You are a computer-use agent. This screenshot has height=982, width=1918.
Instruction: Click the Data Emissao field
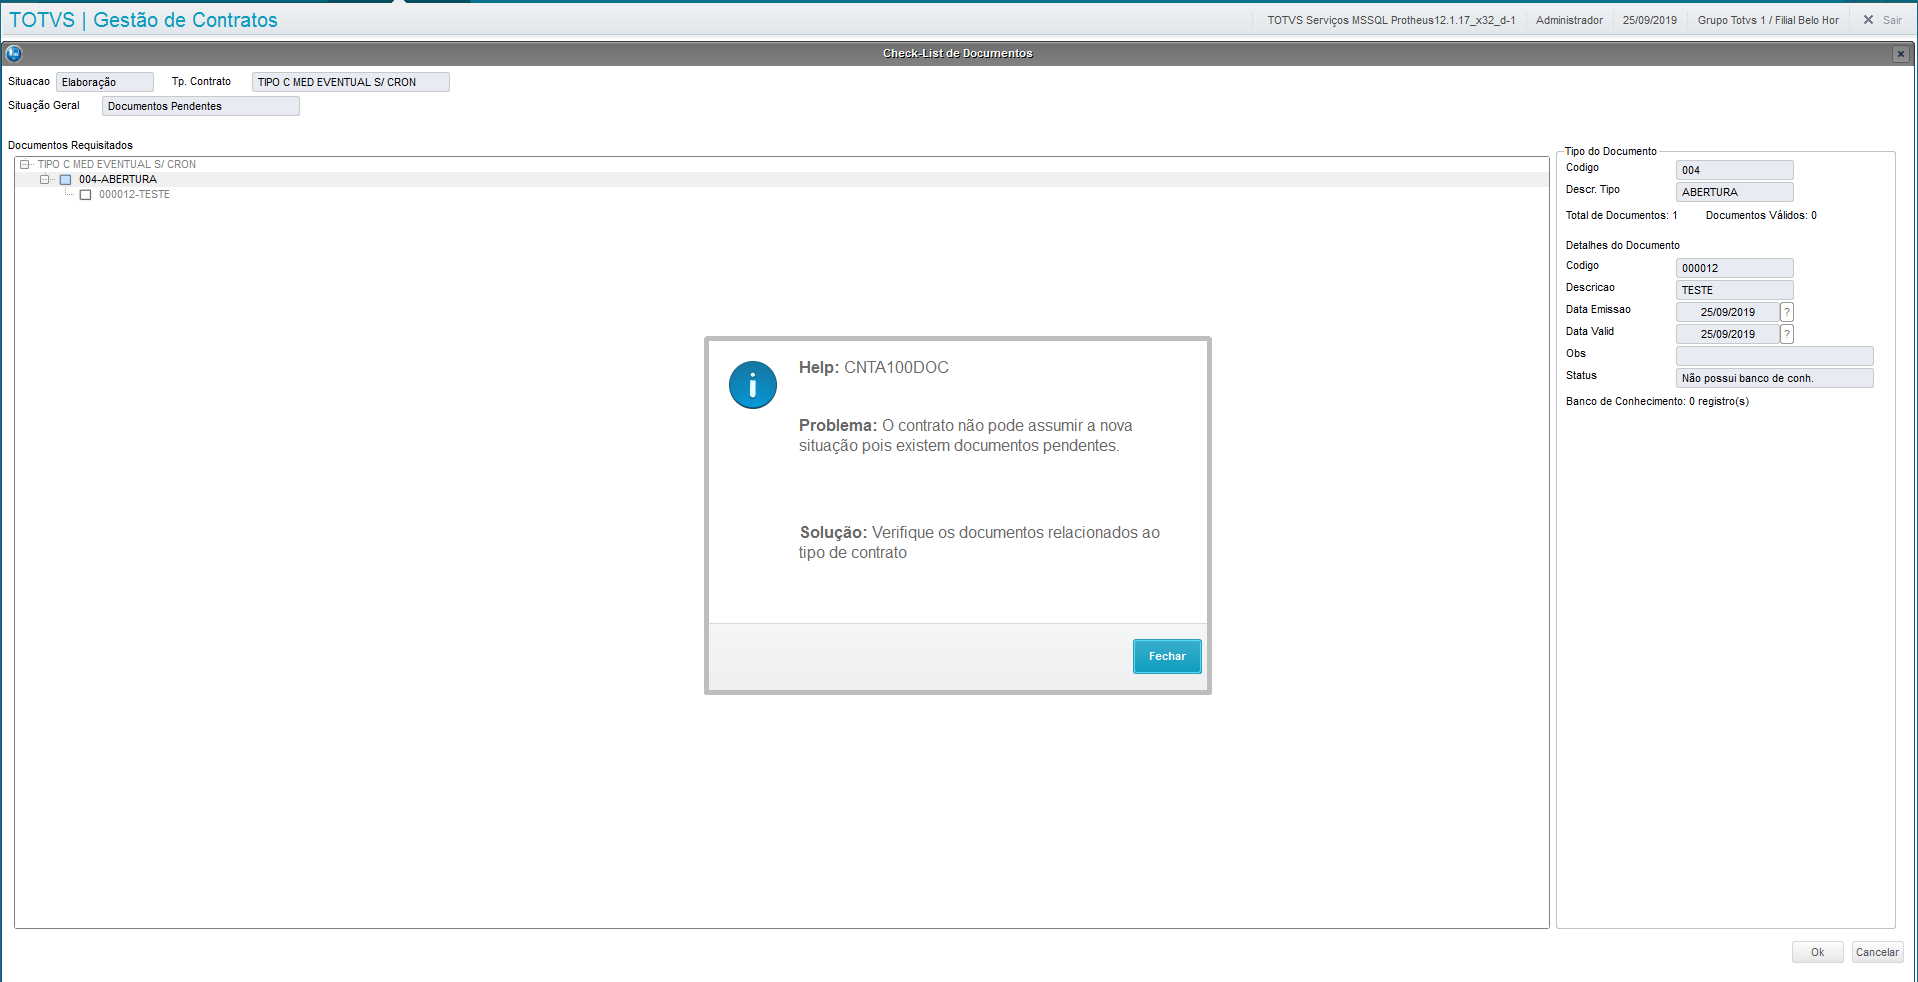(x=1727, y=312)
